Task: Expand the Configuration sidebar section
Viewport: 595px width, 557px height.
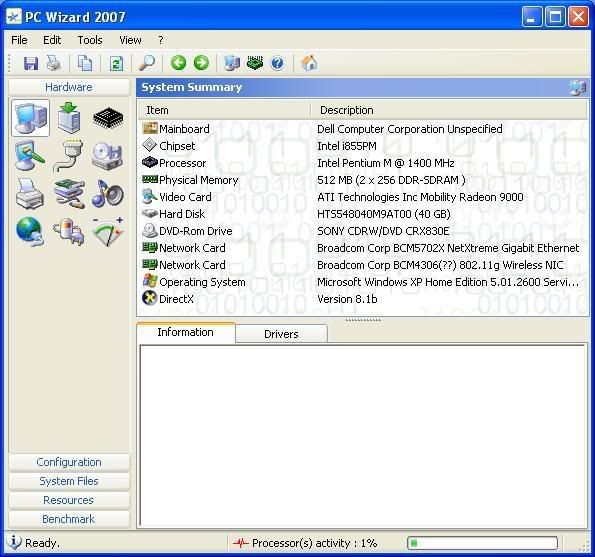Action: 69,462
